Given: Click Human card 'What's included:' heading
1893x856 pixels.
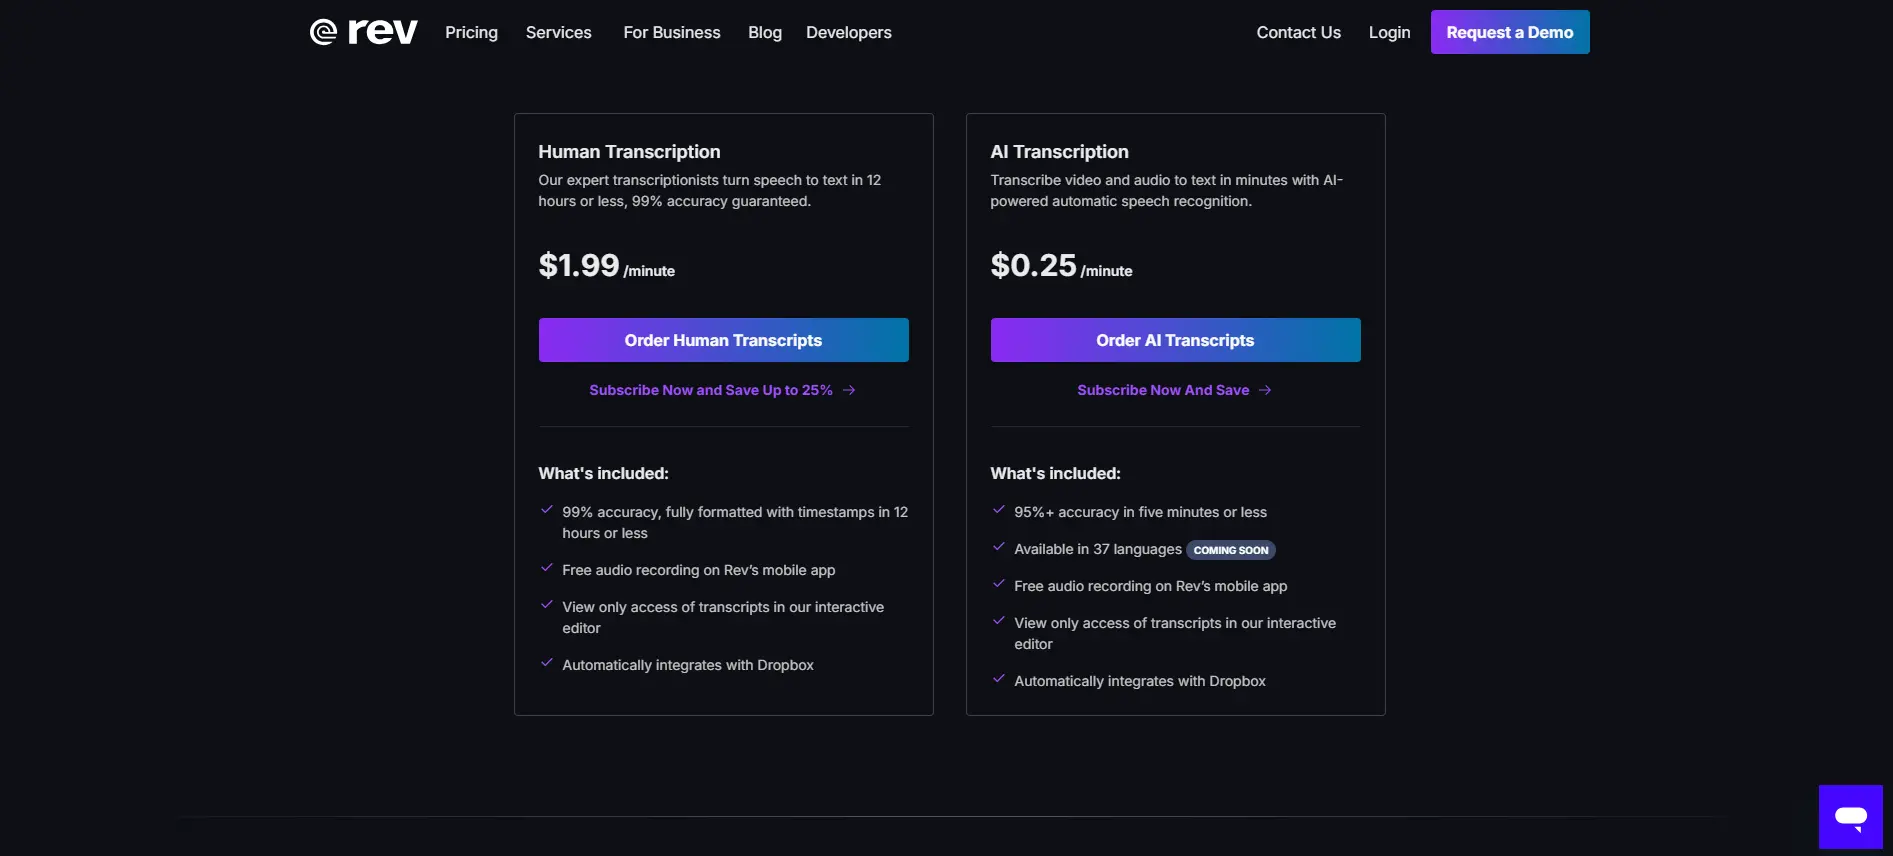Looking at the screenshot, I should [603, 473].
